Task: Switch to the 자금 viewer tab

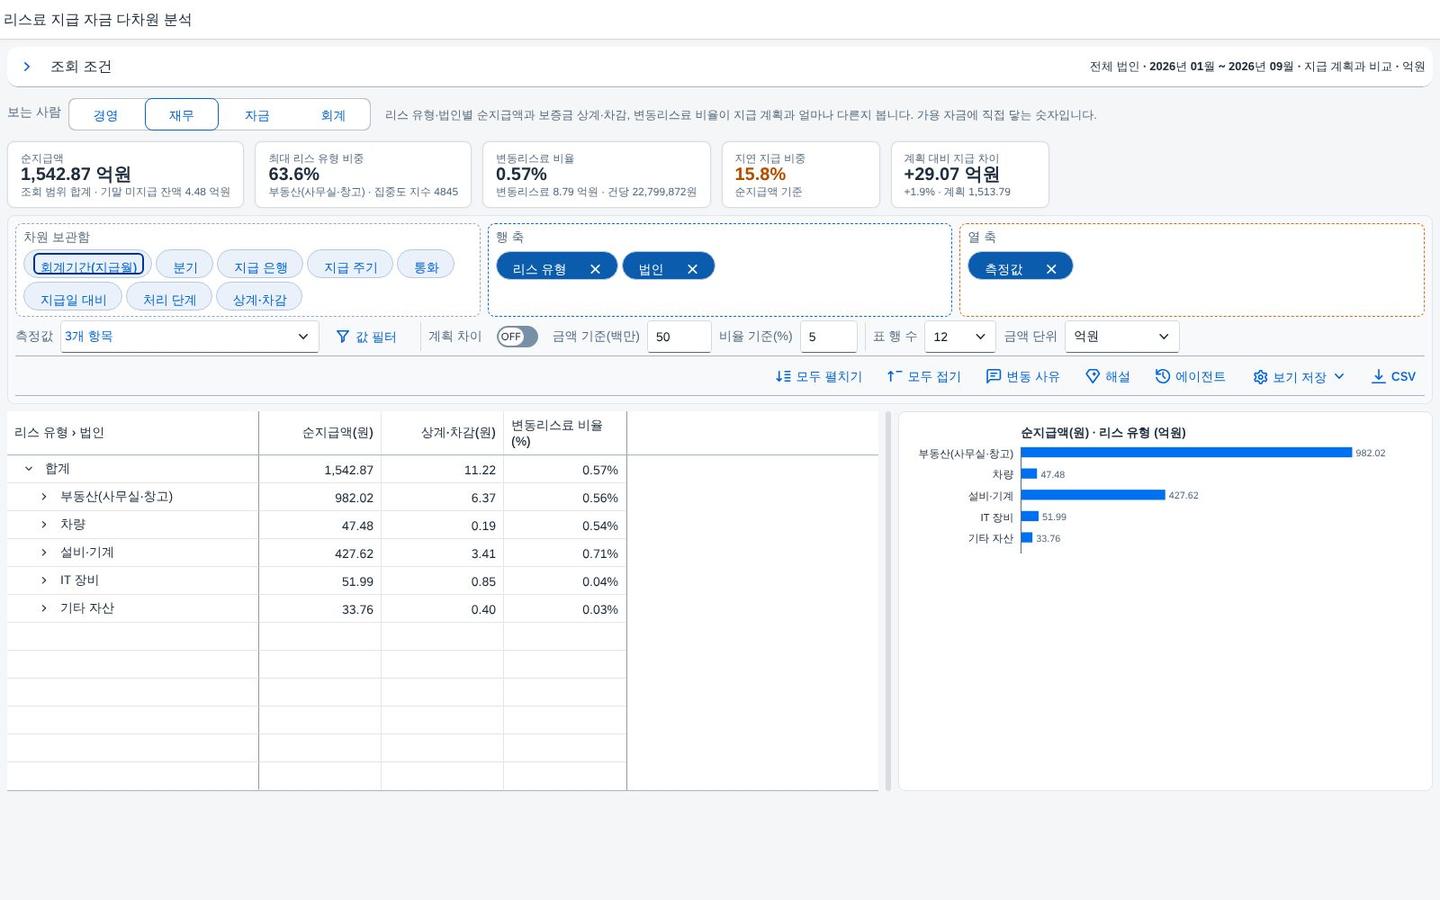Action: 257,115
